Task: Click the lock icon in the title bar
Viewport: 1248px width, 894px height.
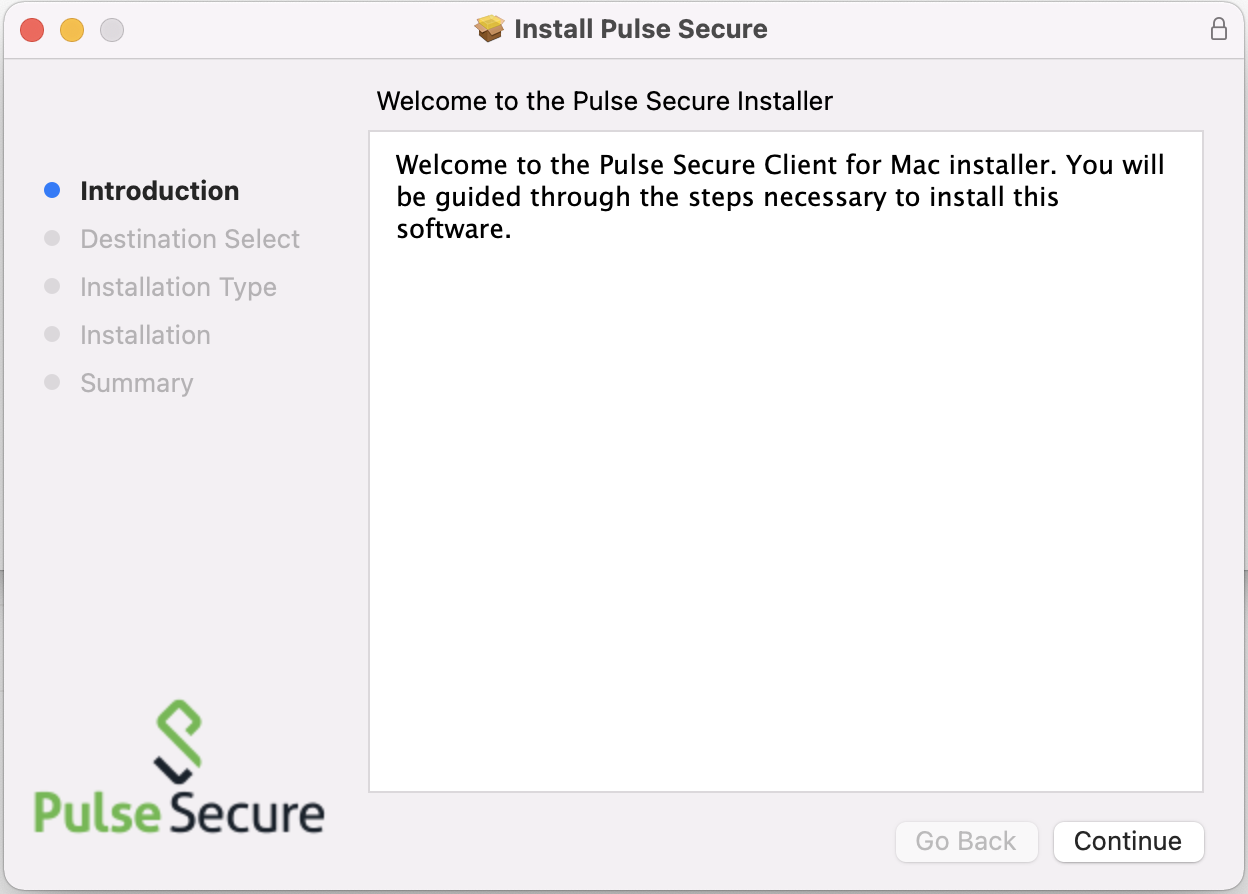Action: [1218, 28]
